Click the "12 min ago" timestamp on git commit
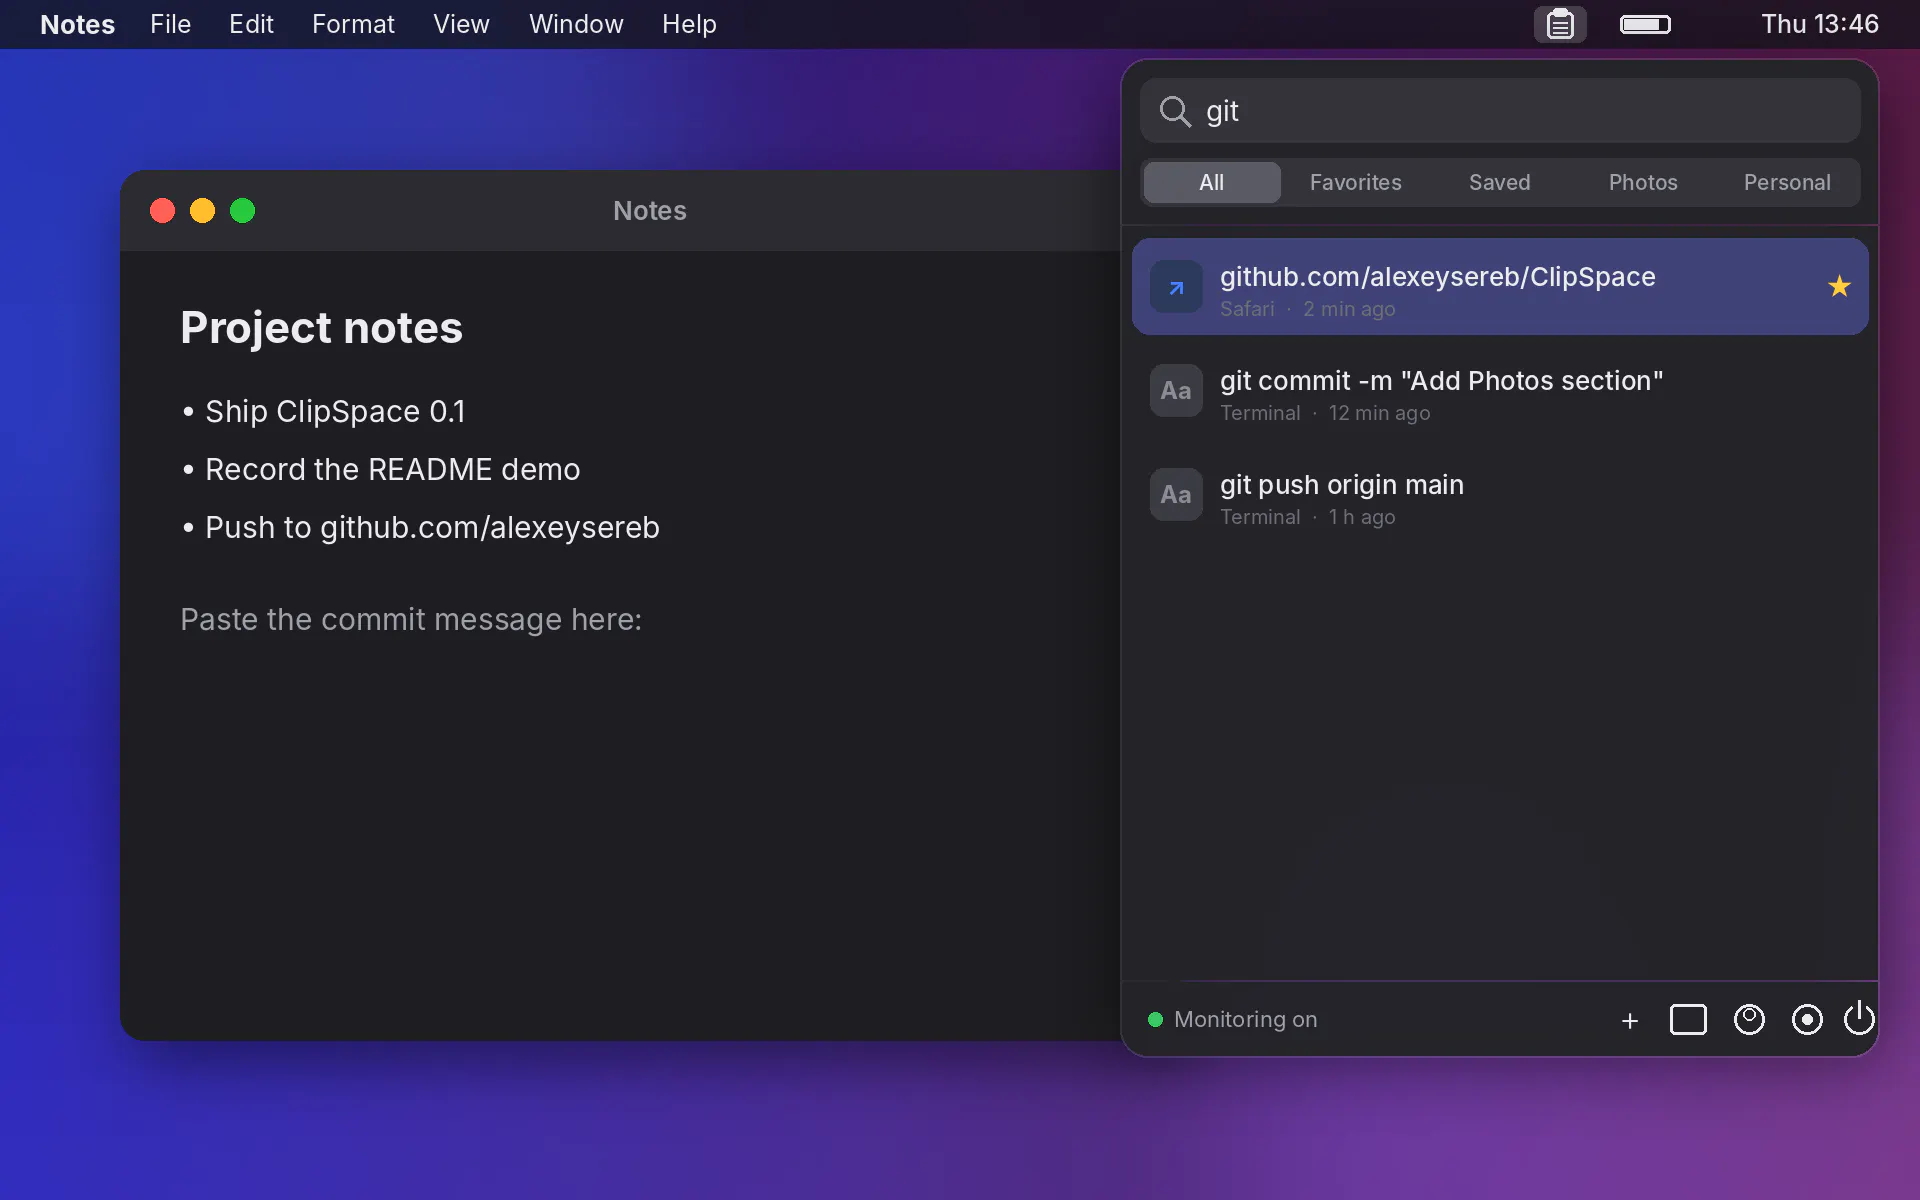This screenshot has height=1200, width=1920. click(x=1379, y=413)
